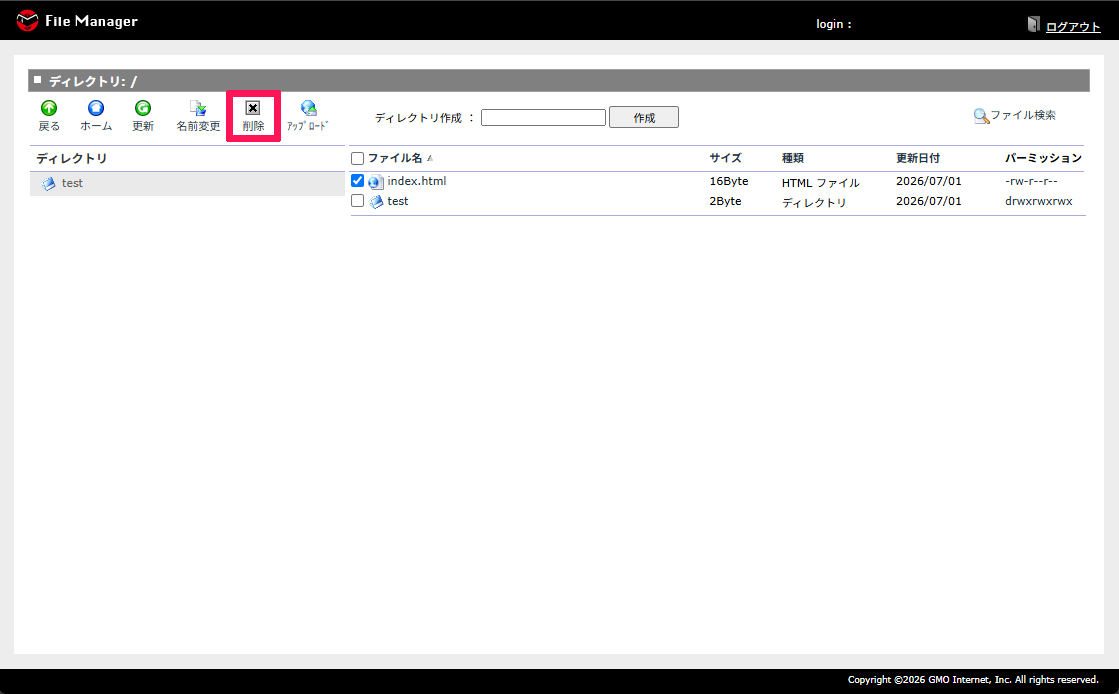
Task: Click the 16Byte size value
Action: [729, 181]
